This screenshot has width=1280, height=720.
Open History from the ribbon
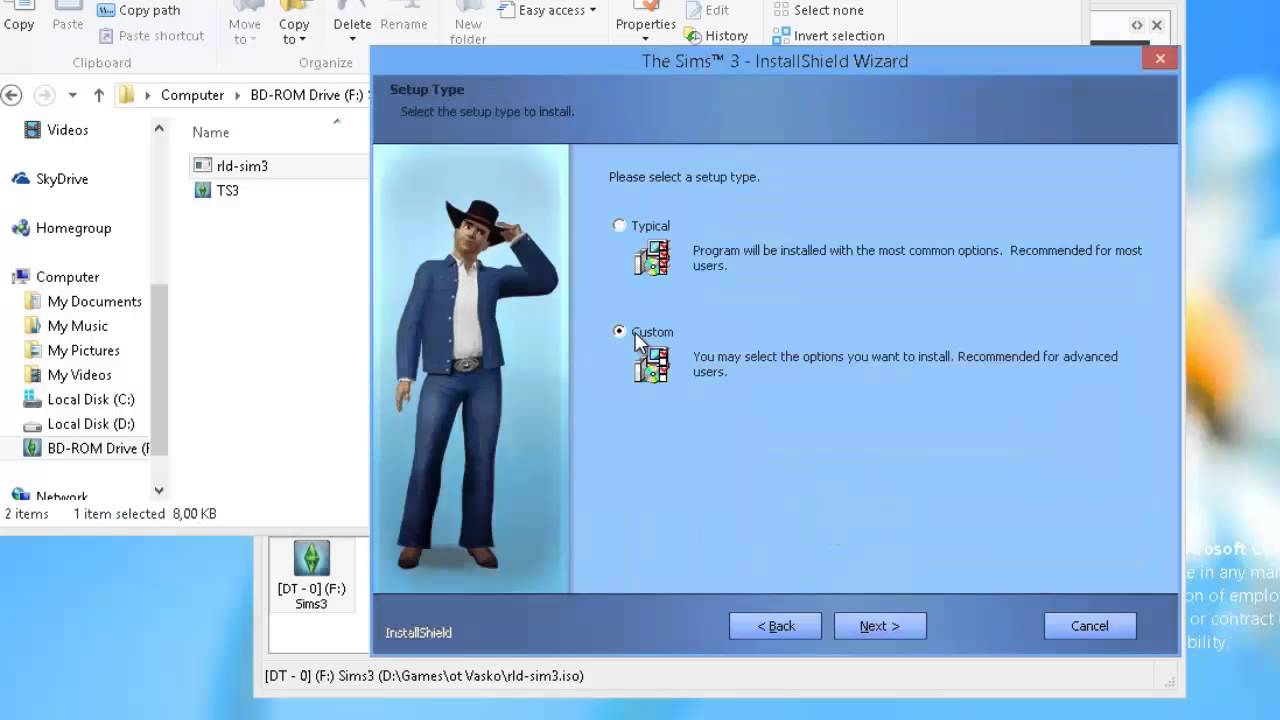(x=716, y=36)
